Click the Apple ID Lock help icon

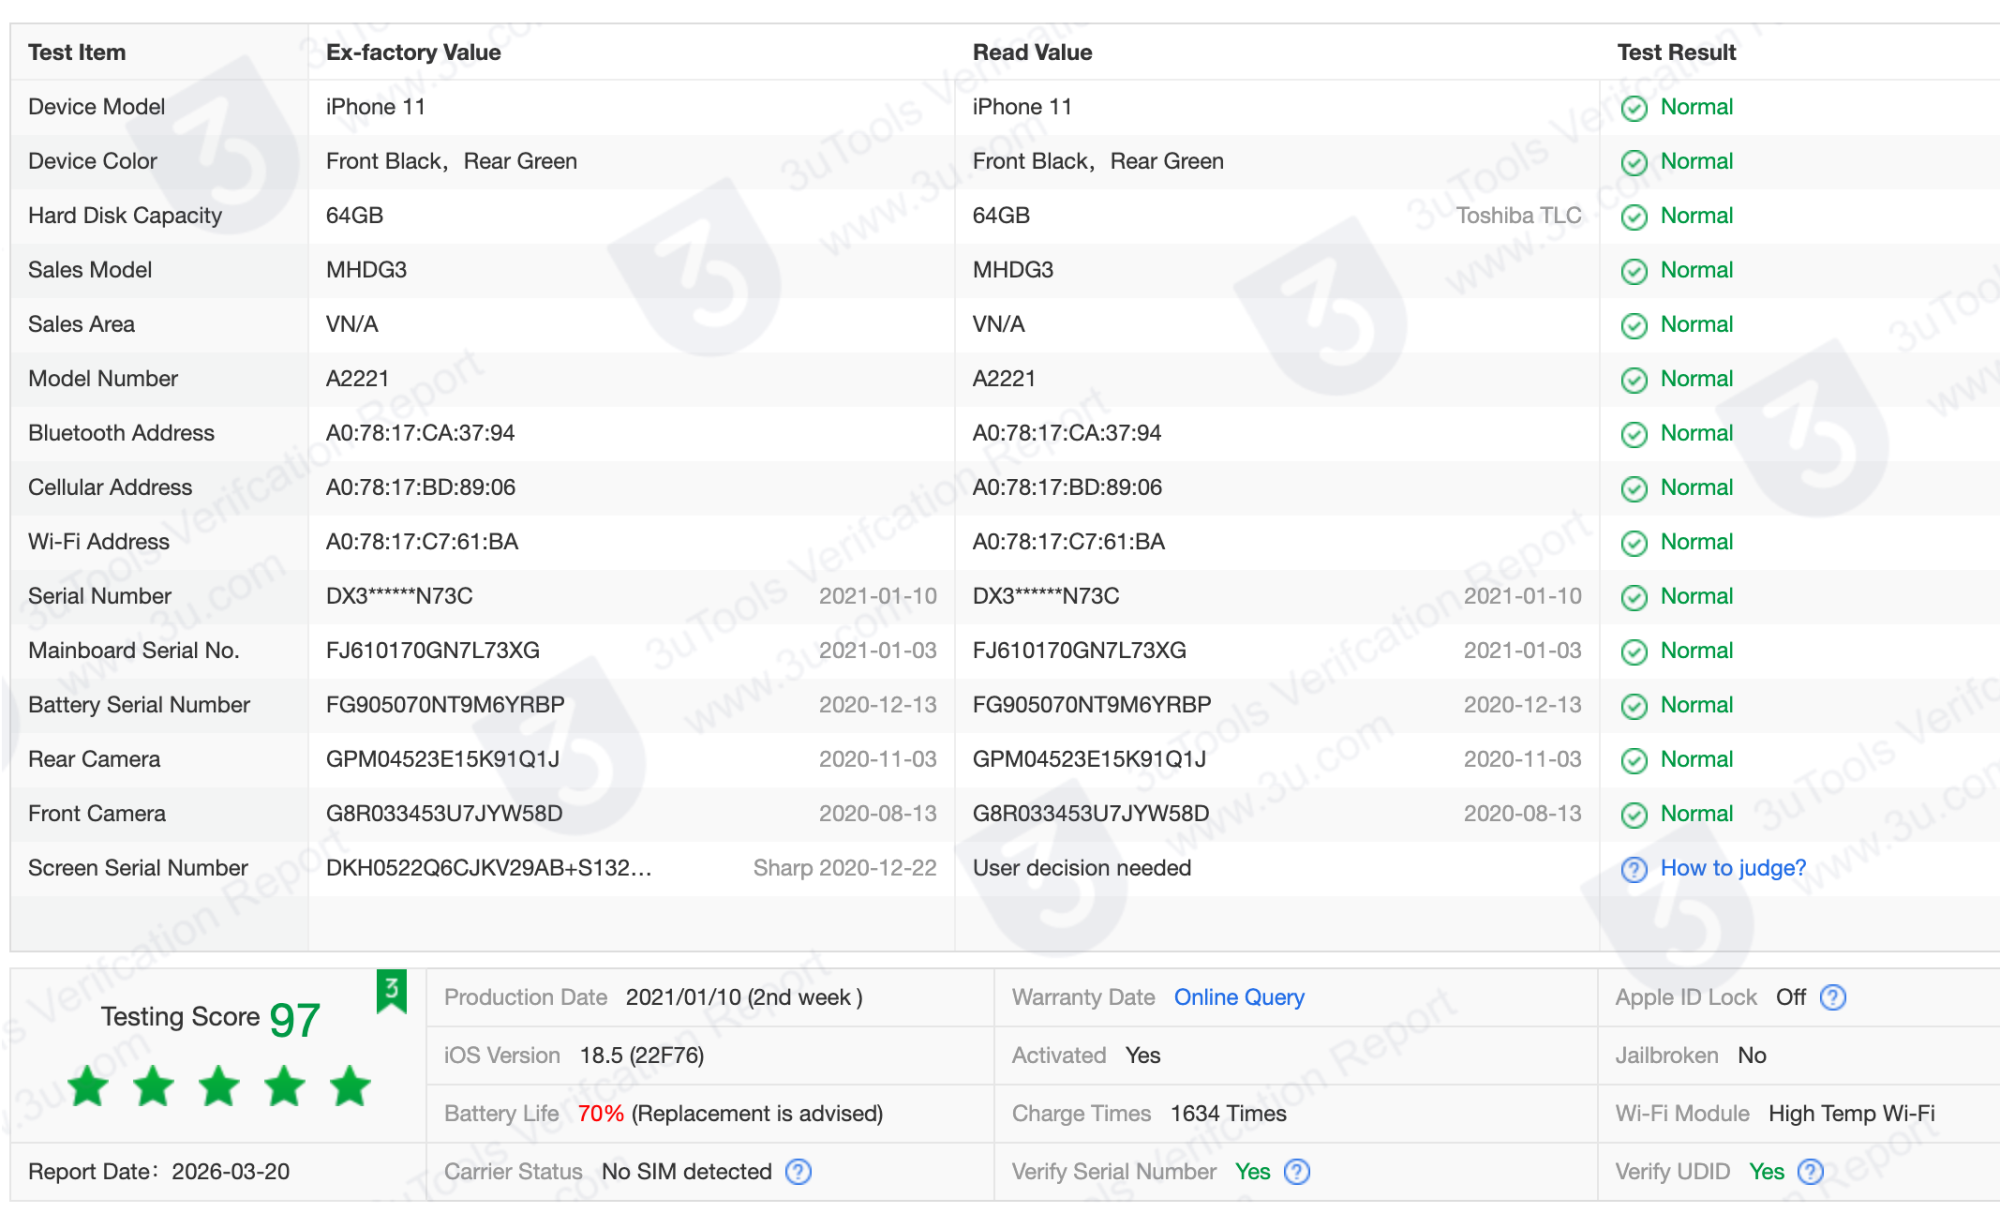tap(1833, 997)
